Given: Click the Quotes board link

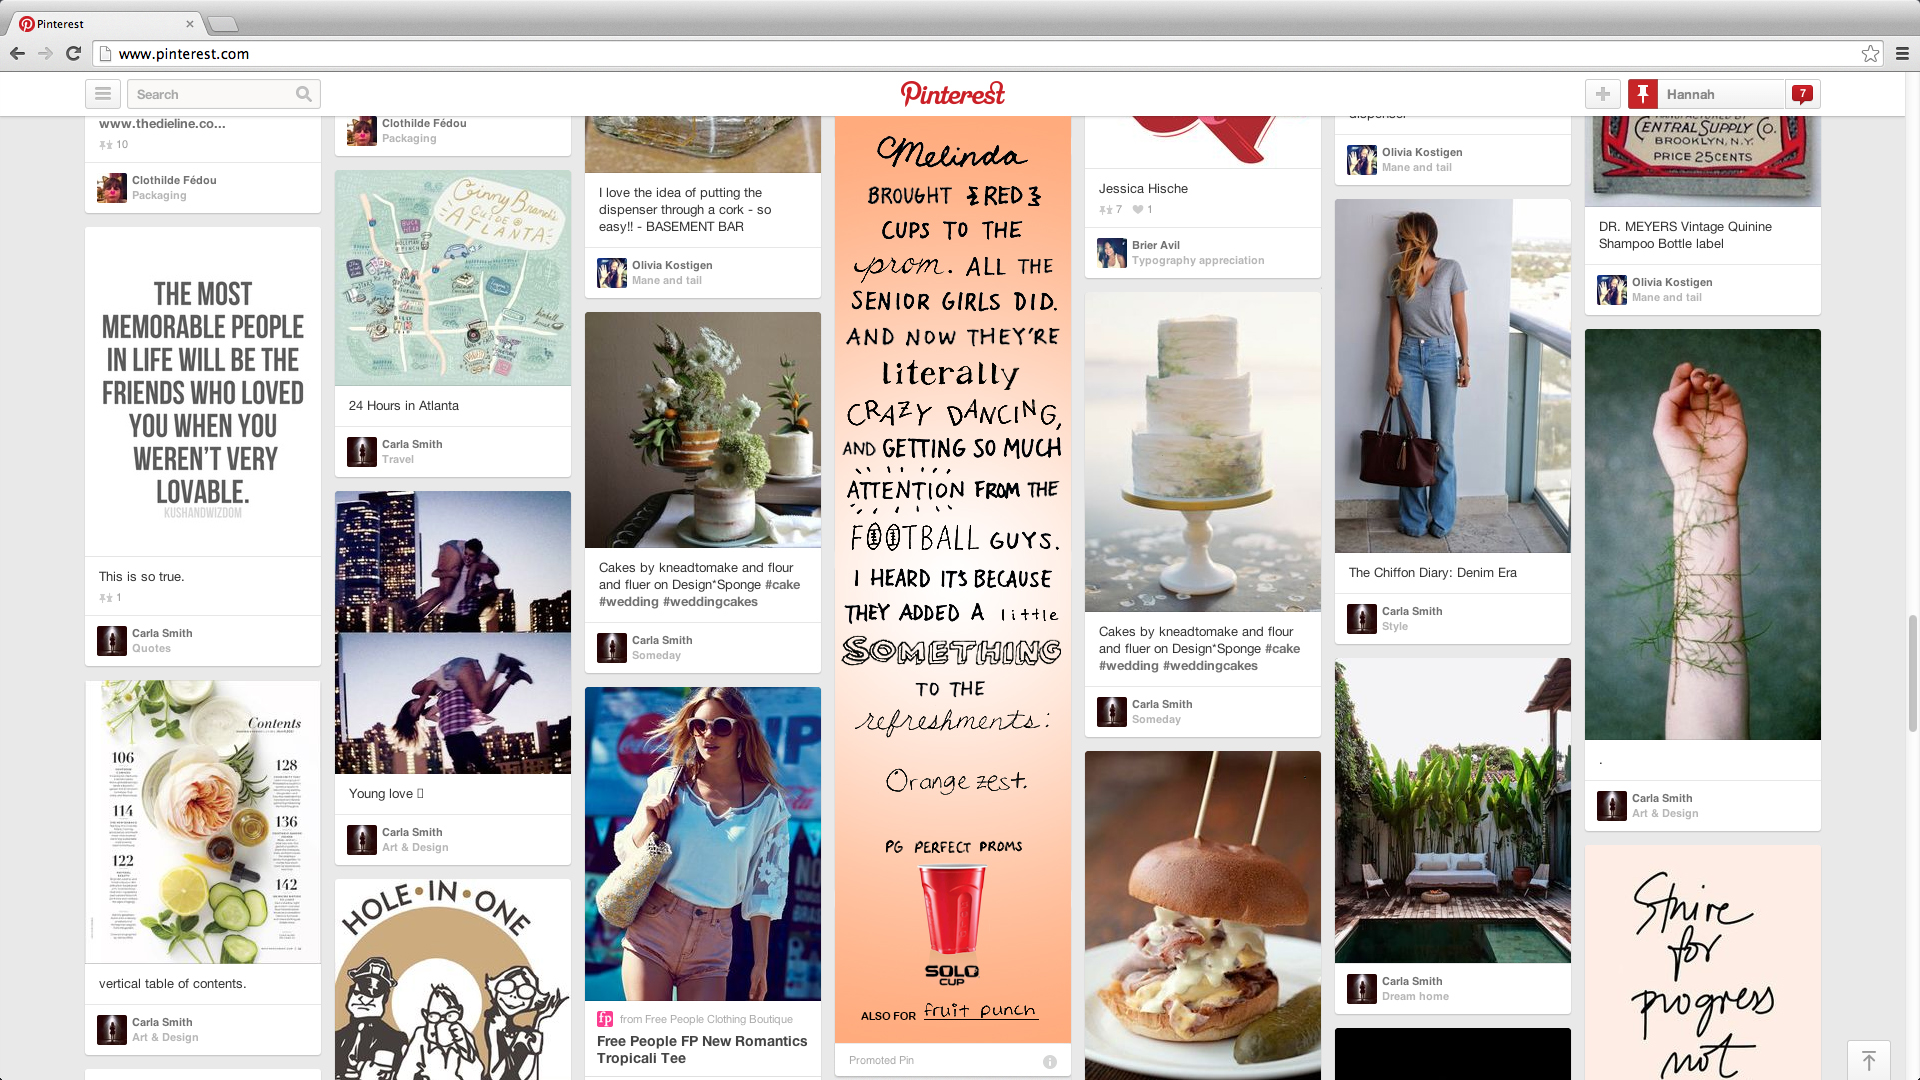Looking at the screenshot, I should 151,649.
